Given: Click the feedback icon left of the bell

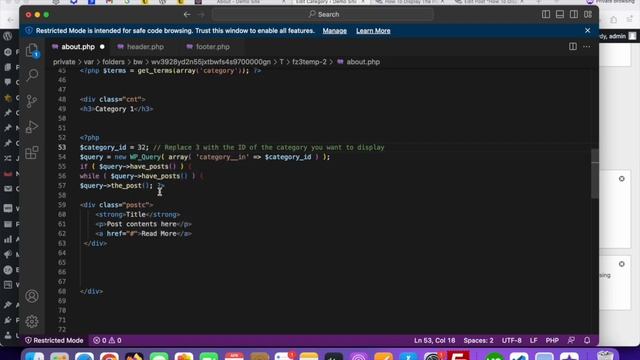Looking at the screenshot, I should click(571, 340).
